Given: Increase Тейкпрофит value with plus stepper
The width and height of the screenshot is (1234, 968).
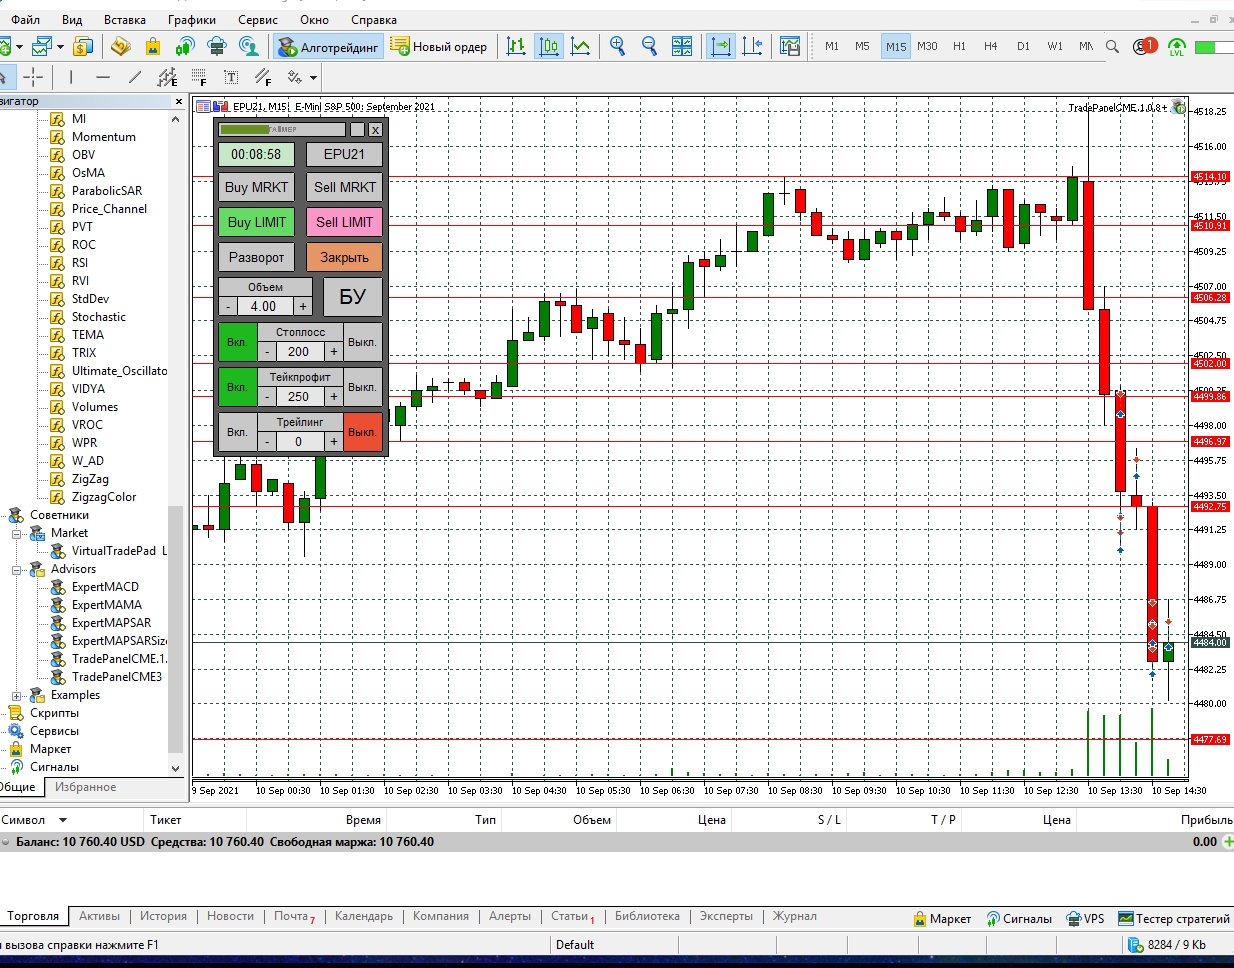Looking at the screenshot, I should tap(334, 397).
